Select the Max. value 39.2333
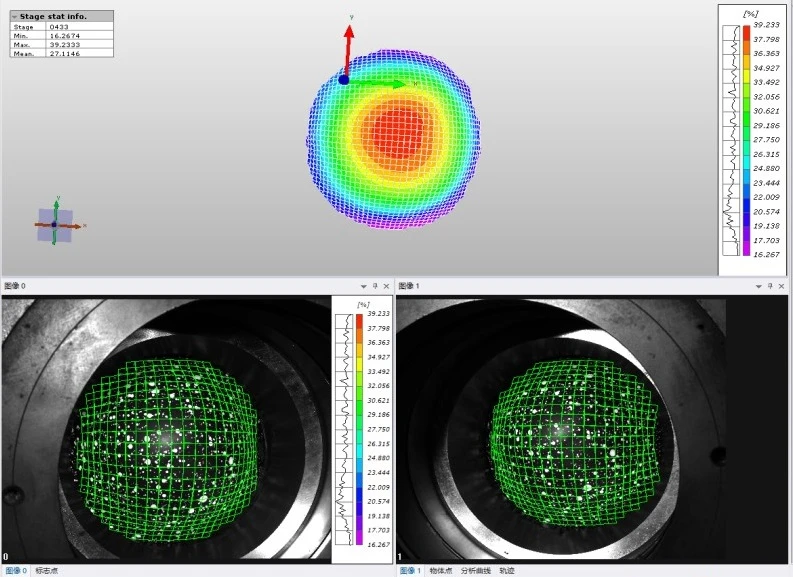Screen dimensions: 793x577 65,45
